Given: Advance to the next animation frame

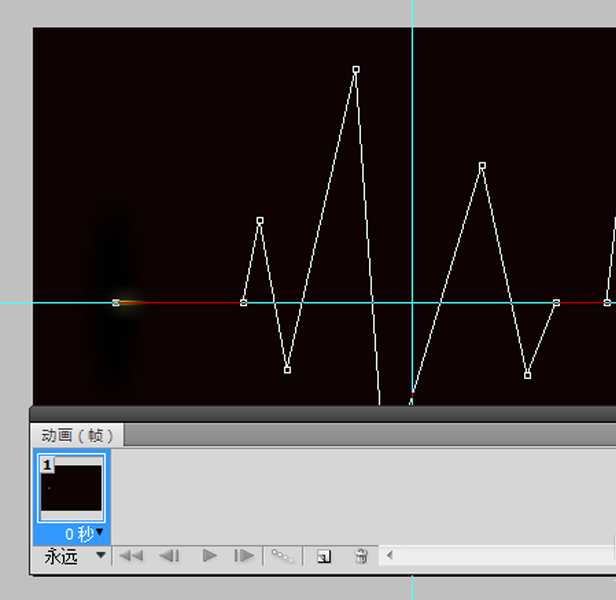Looking at the screenshot, I should (244, 557).
